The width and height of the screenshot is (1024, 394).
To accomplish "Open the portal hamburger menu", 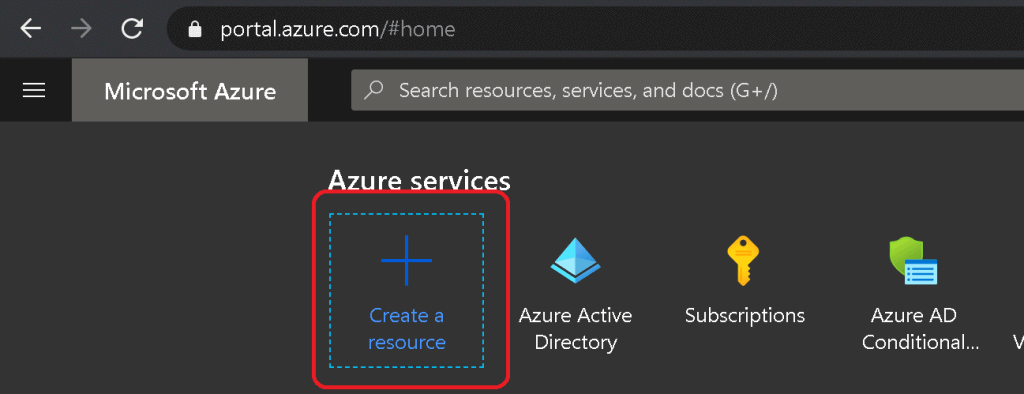I will tap(34, 90).
